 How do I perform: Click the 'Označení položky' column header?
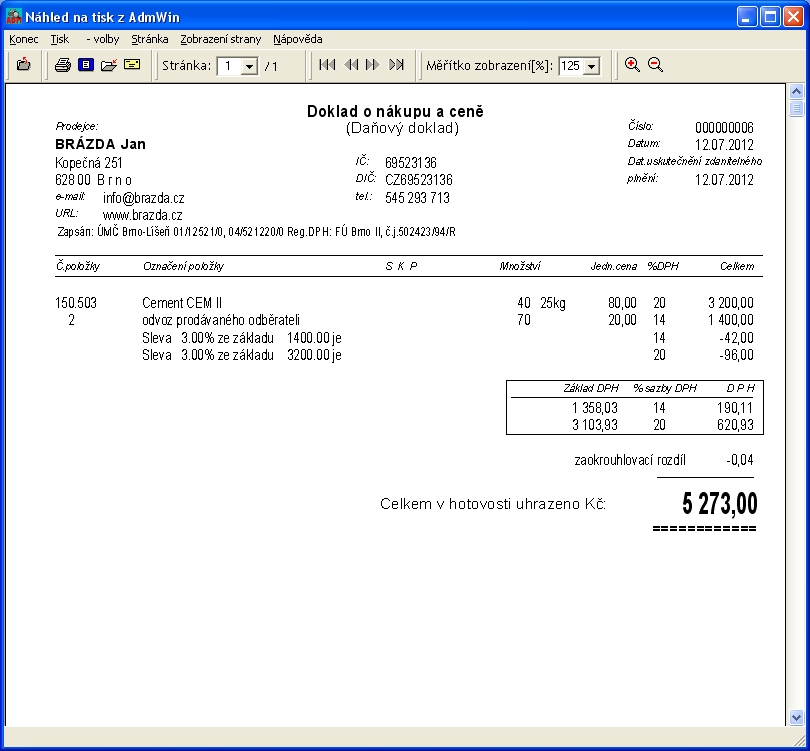coord(183,267)
